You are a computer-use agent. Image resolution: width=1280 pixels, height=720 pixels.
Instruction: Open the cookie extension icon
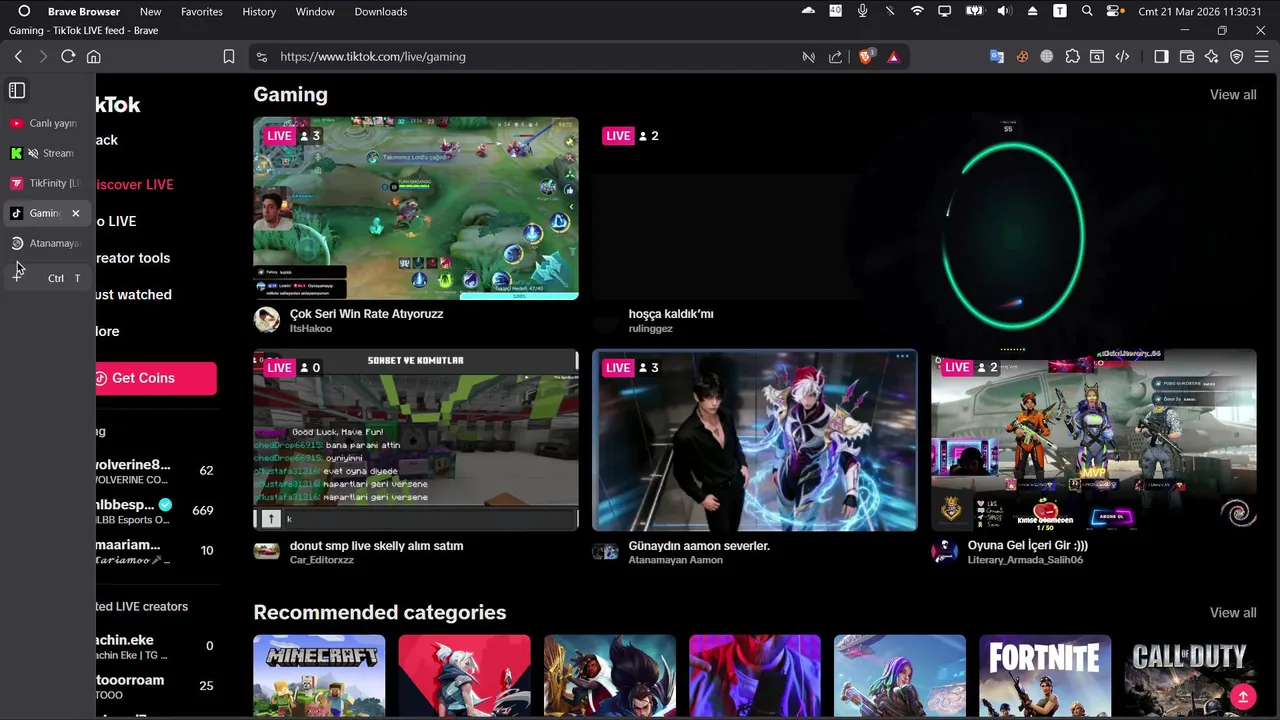click(1022, 57)
